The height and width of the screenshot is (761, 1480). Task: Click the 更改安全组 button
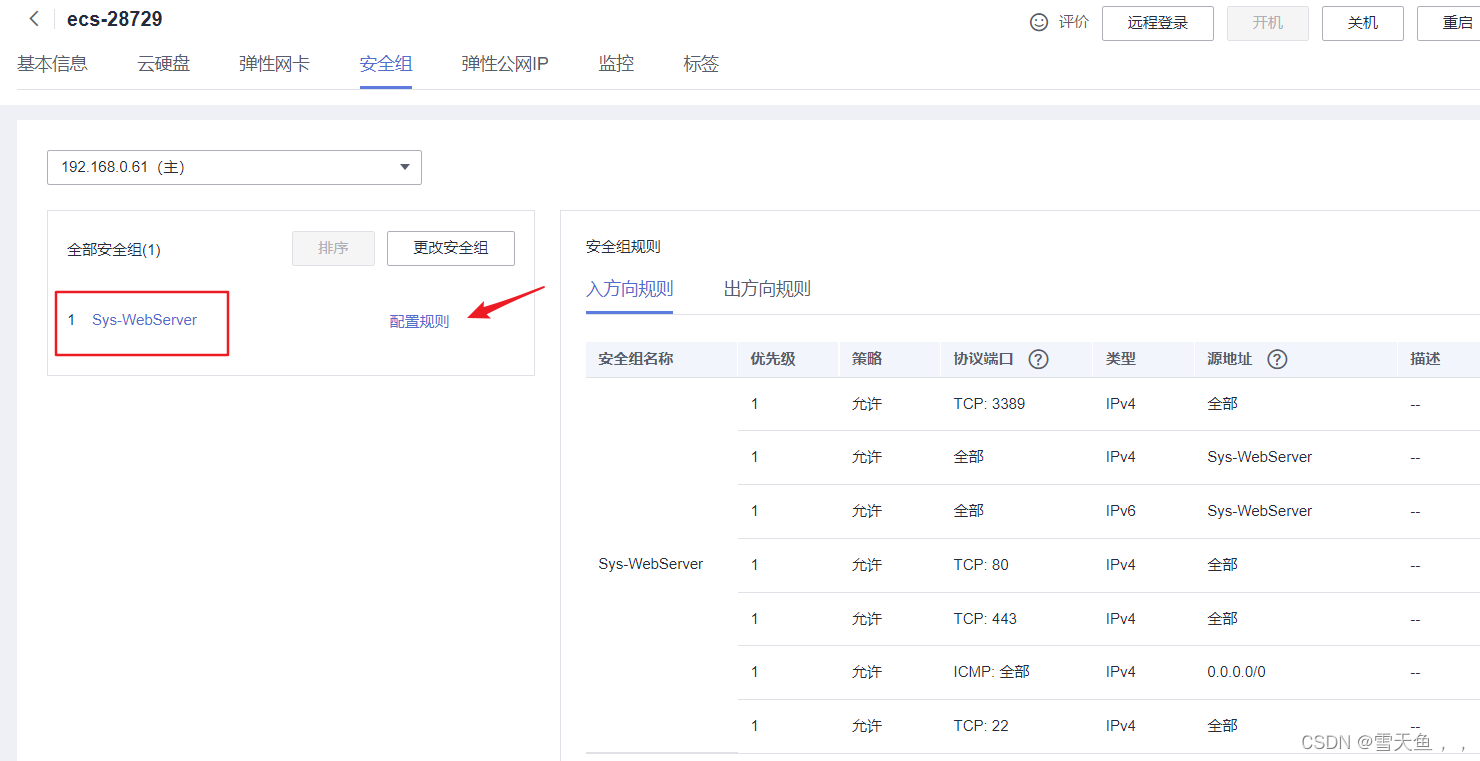coord(450,248)
